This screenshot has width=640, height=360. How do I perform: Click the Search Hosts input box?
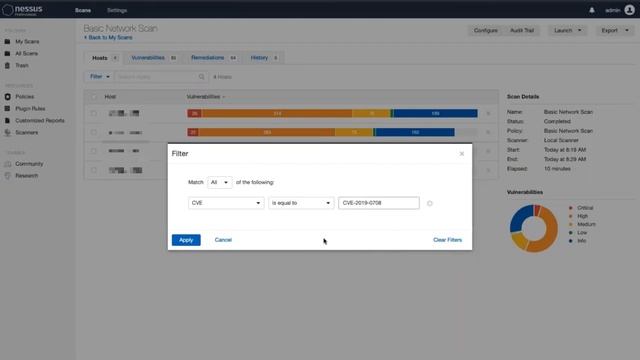click(x=161, y=77)
